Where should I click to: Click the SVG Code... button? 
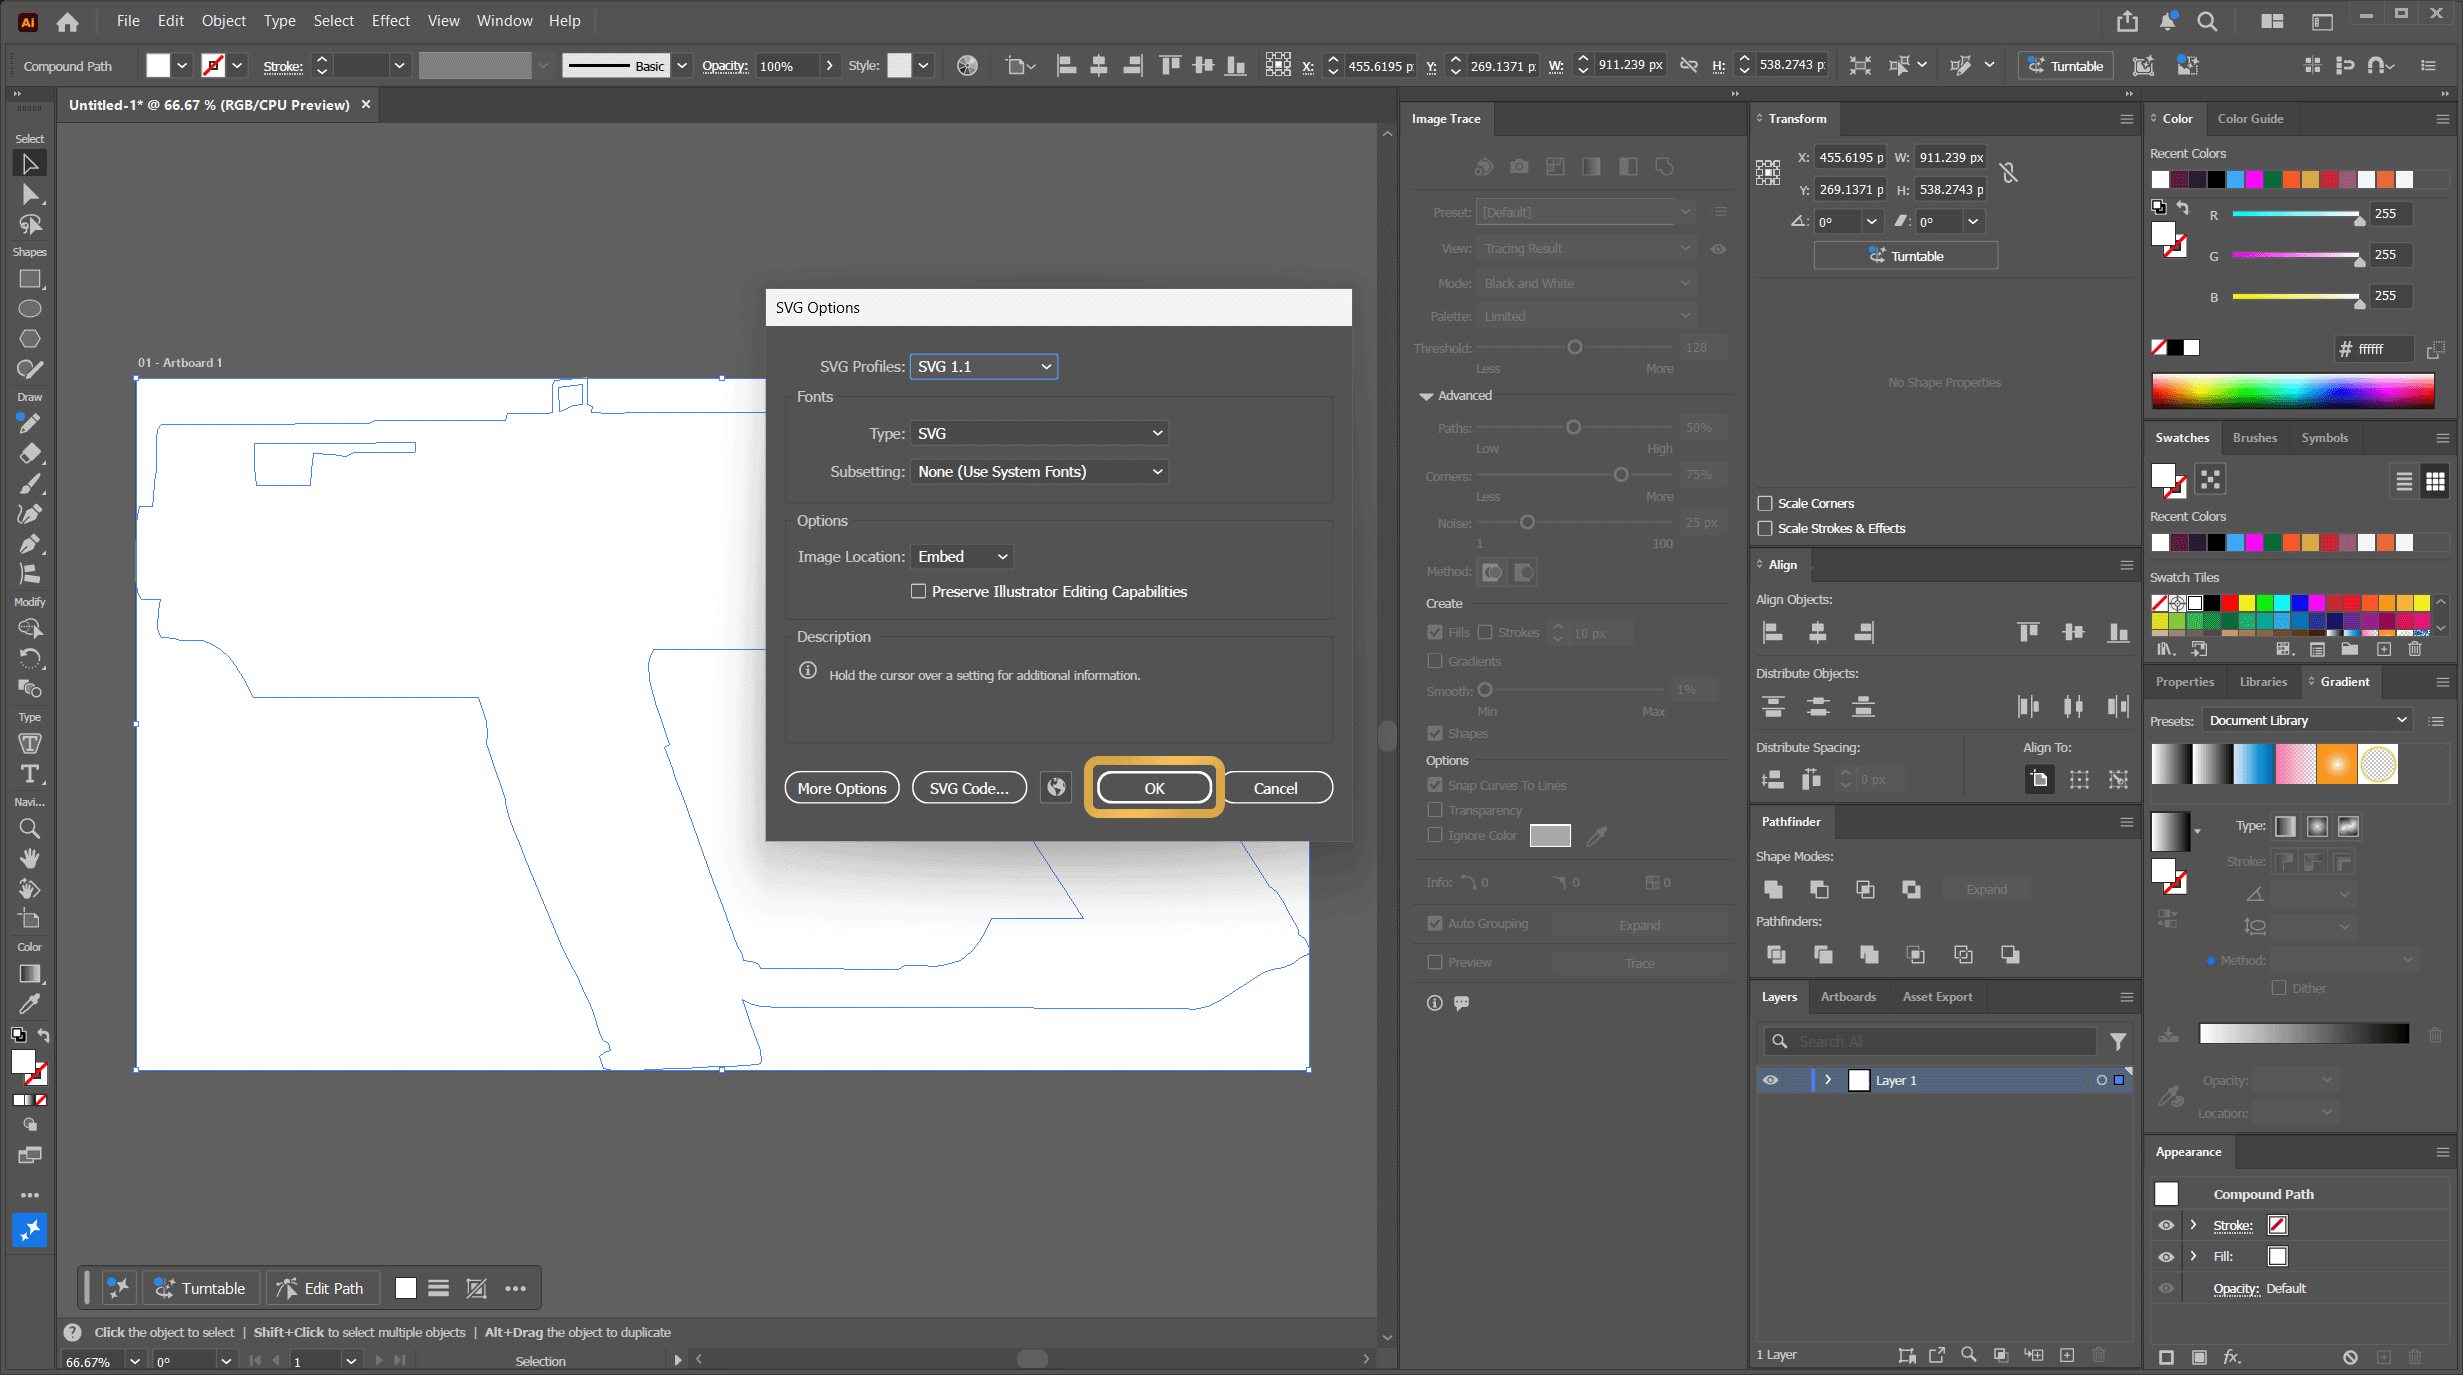pyautogui.click(x=969, y=788)
